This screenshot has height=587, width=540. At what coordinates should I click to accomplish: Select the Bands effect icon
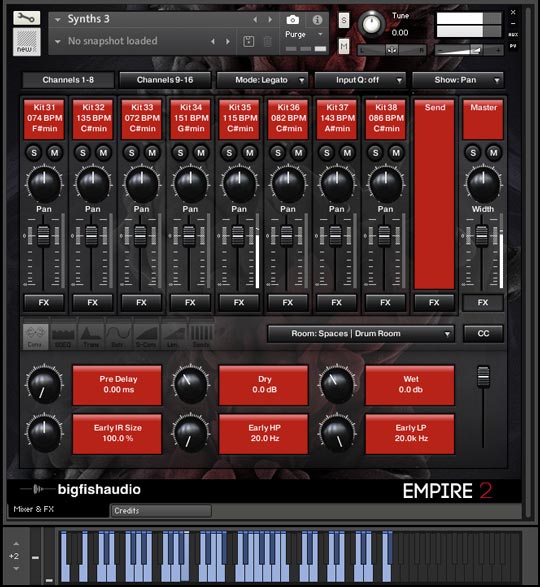click(x=201, y=337)
